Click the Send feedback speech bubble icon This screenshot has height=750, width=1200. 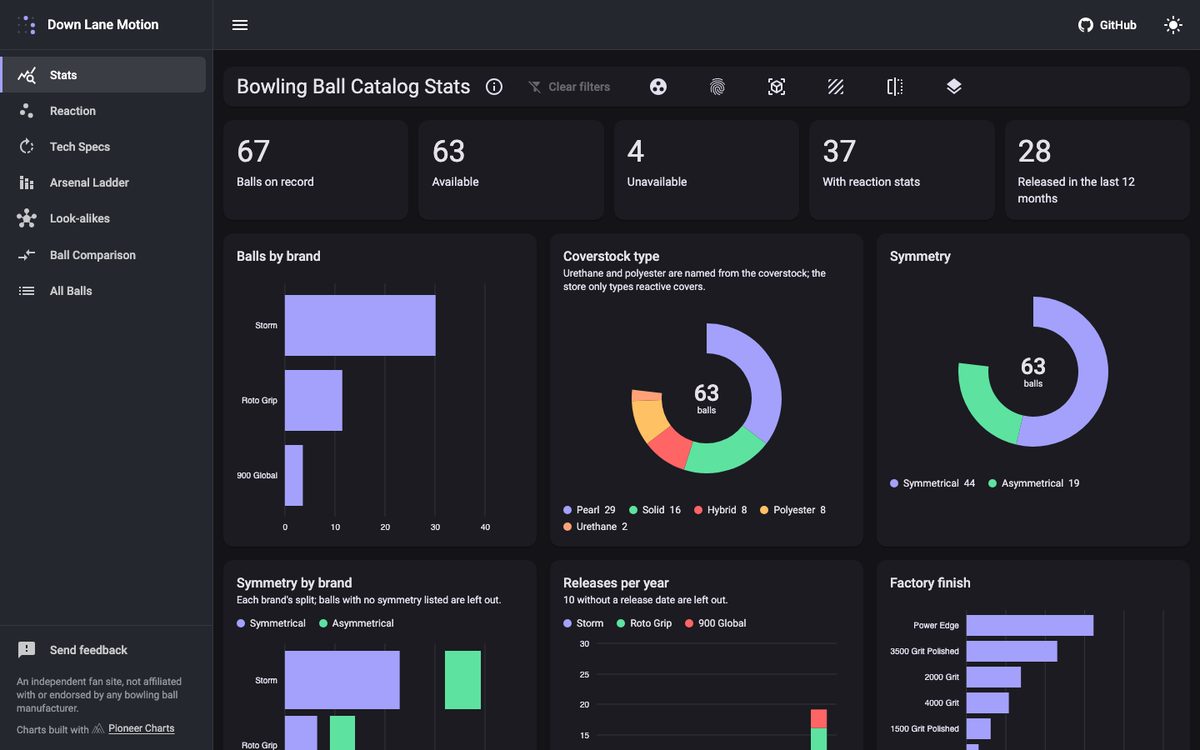(27, 650)
